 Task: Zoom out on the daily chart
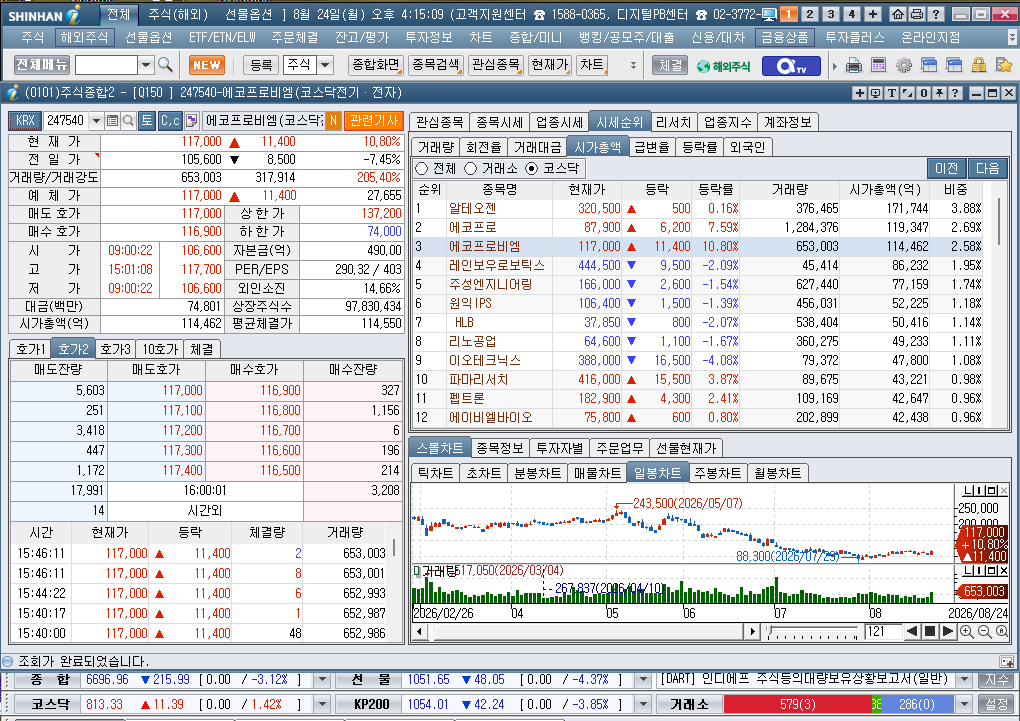tap(984, 631)
